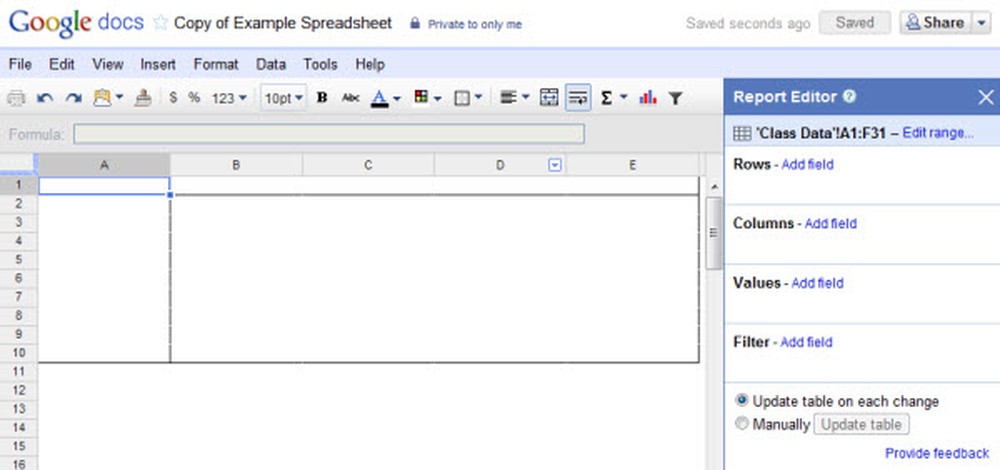Open the View menu
This screenshot has width=1000, height=470.
[107, 64]
